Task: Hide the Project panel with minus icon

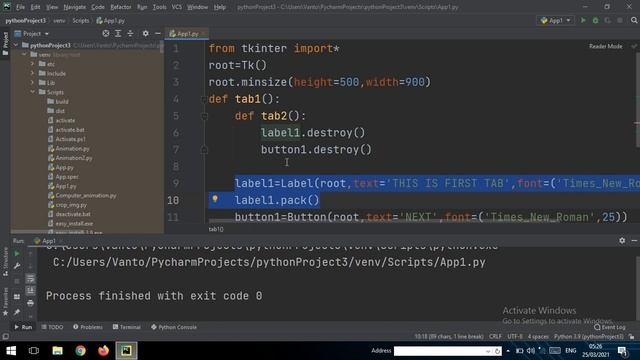Action: (x=158, y=33)
